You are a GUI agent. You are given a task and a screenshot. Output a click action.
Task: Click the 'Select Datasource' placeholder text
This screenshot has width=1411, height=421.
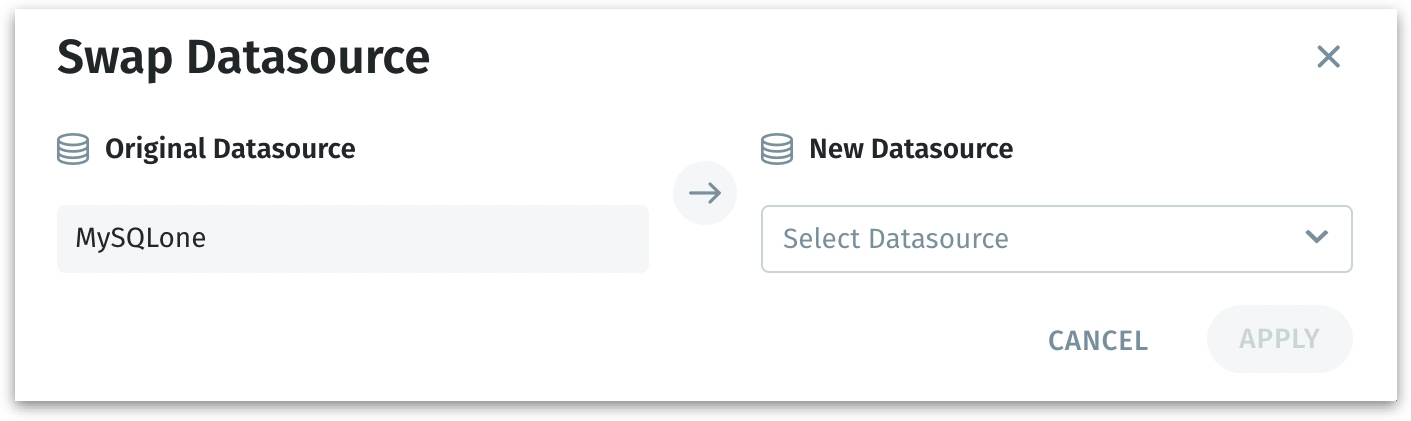tap(895, 239)
